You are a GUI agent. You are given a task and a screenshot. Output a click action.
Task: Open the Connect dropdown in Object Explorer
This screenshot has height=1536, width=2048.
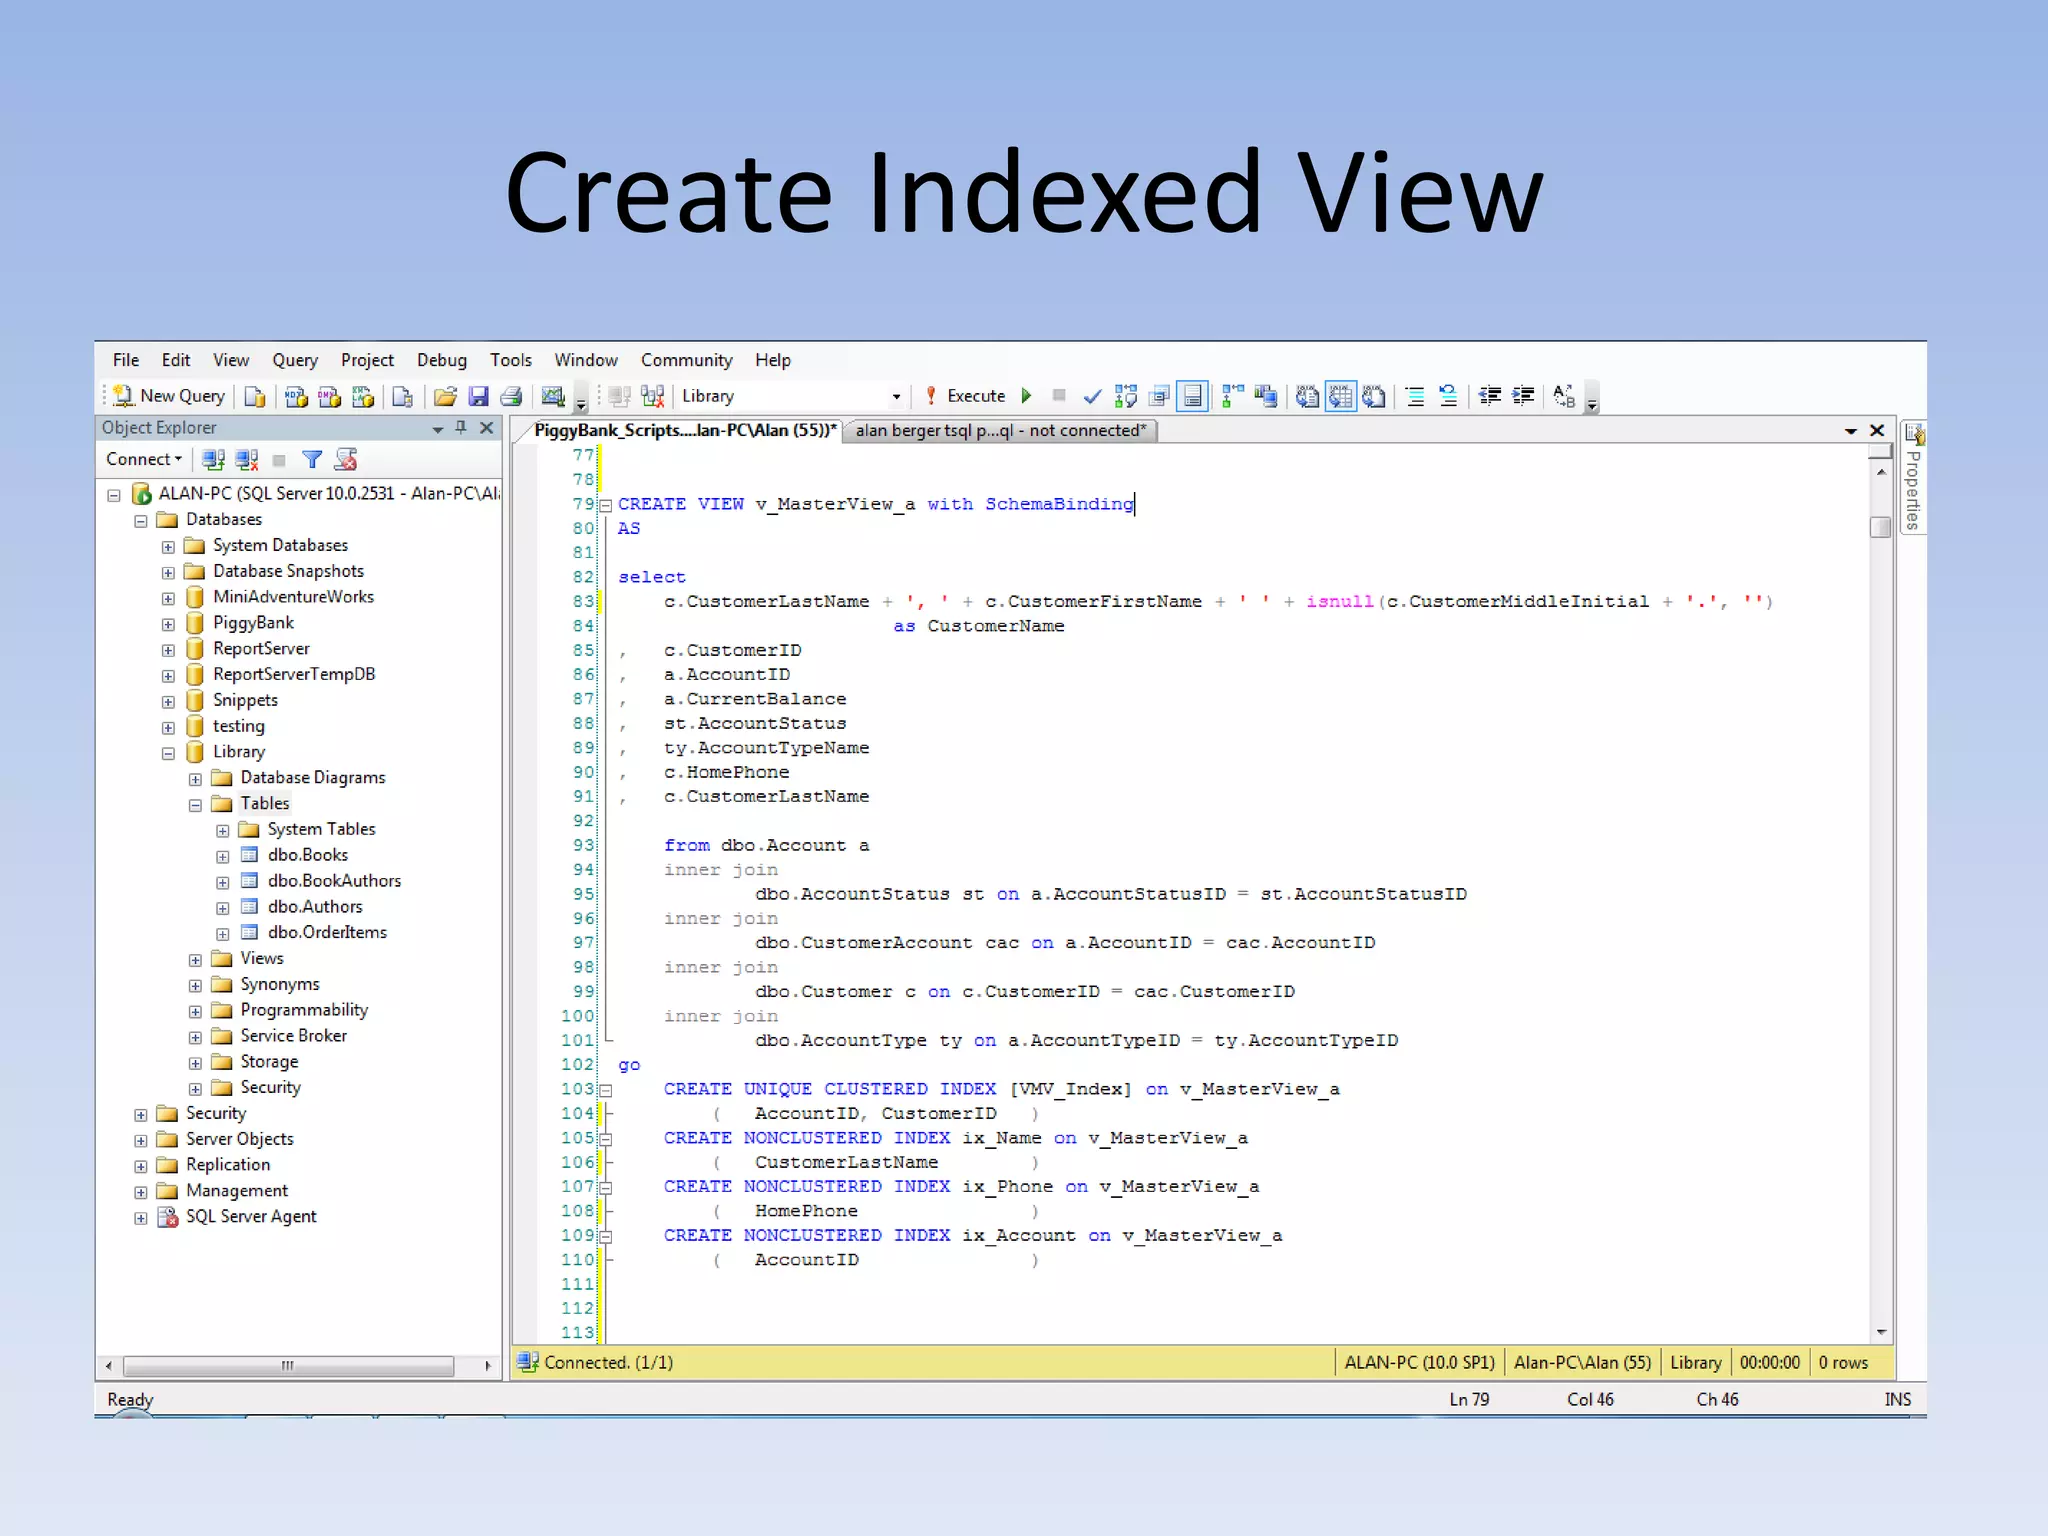tap(144, 459)
